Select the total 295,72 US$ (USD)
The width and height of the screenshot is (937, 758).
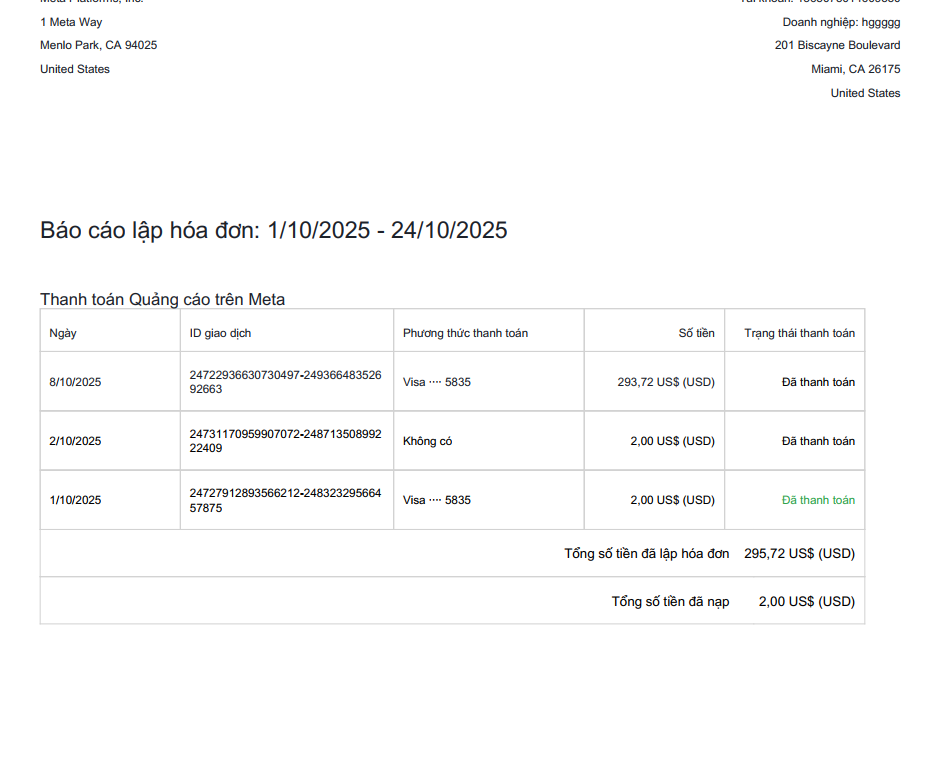click(x=800, y=554)
